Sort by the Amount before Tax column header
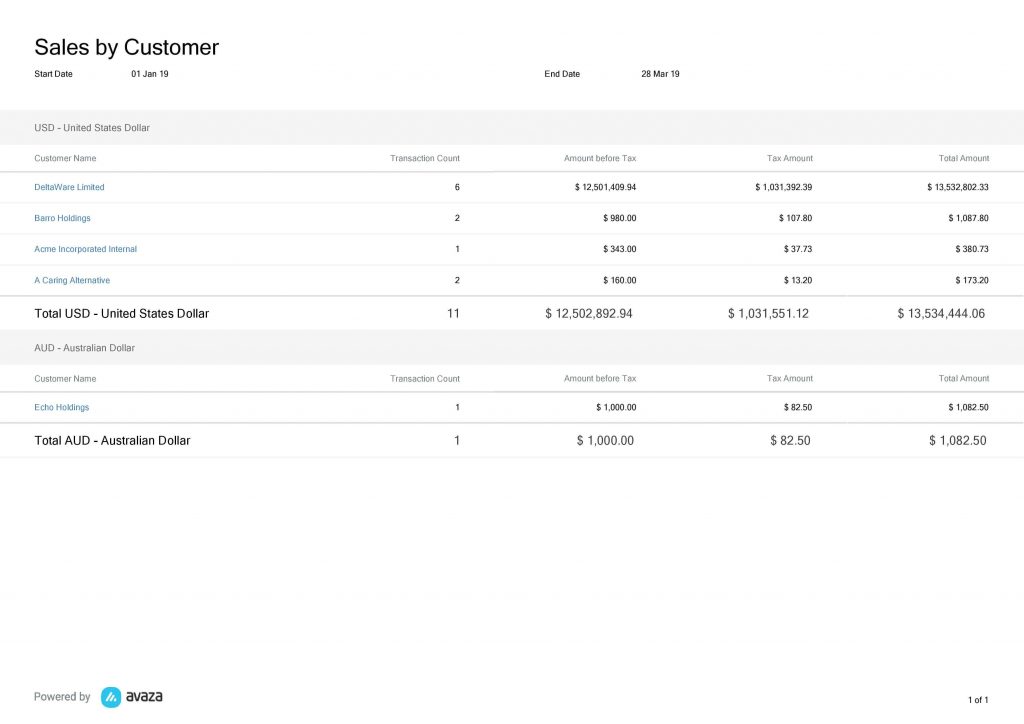Viewport: 1024px width, 724px height. point(598,158)
